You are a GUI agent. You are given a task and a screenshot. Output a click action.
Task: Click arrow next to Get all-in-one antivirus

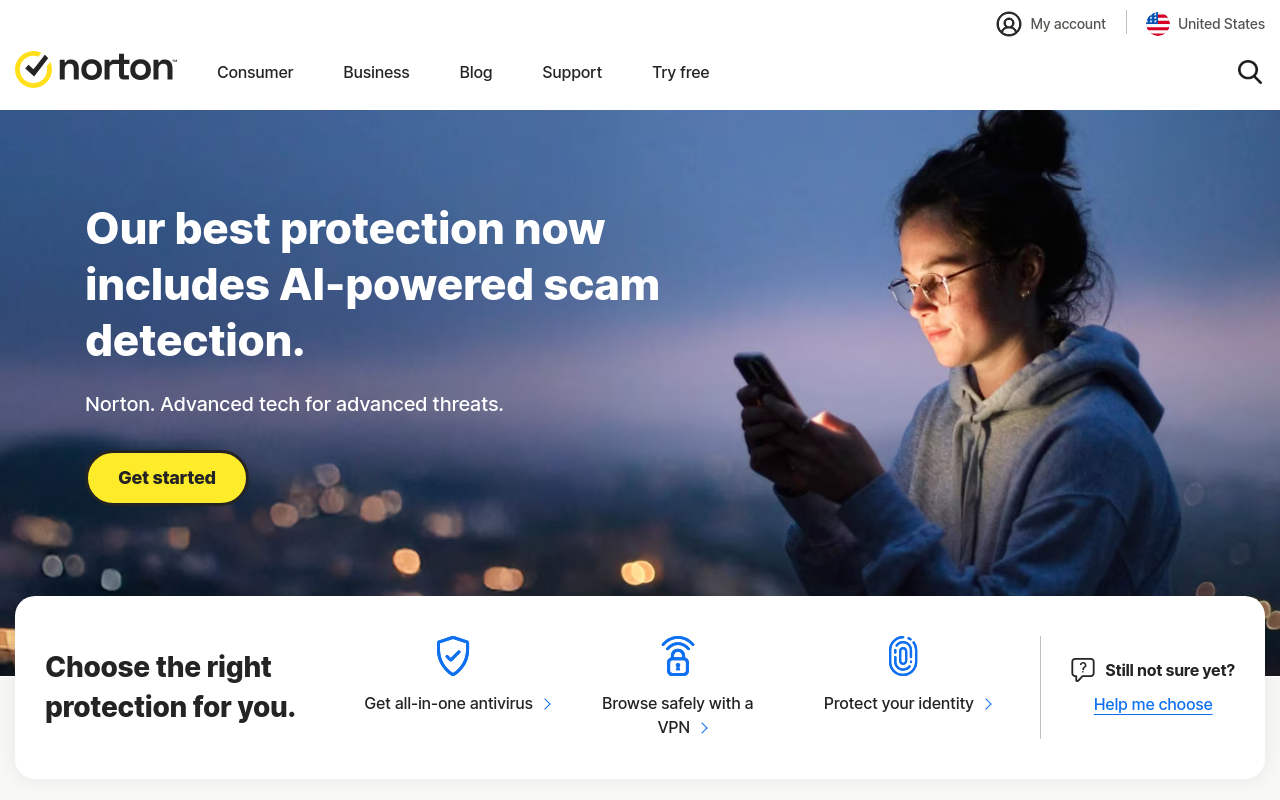547,704
